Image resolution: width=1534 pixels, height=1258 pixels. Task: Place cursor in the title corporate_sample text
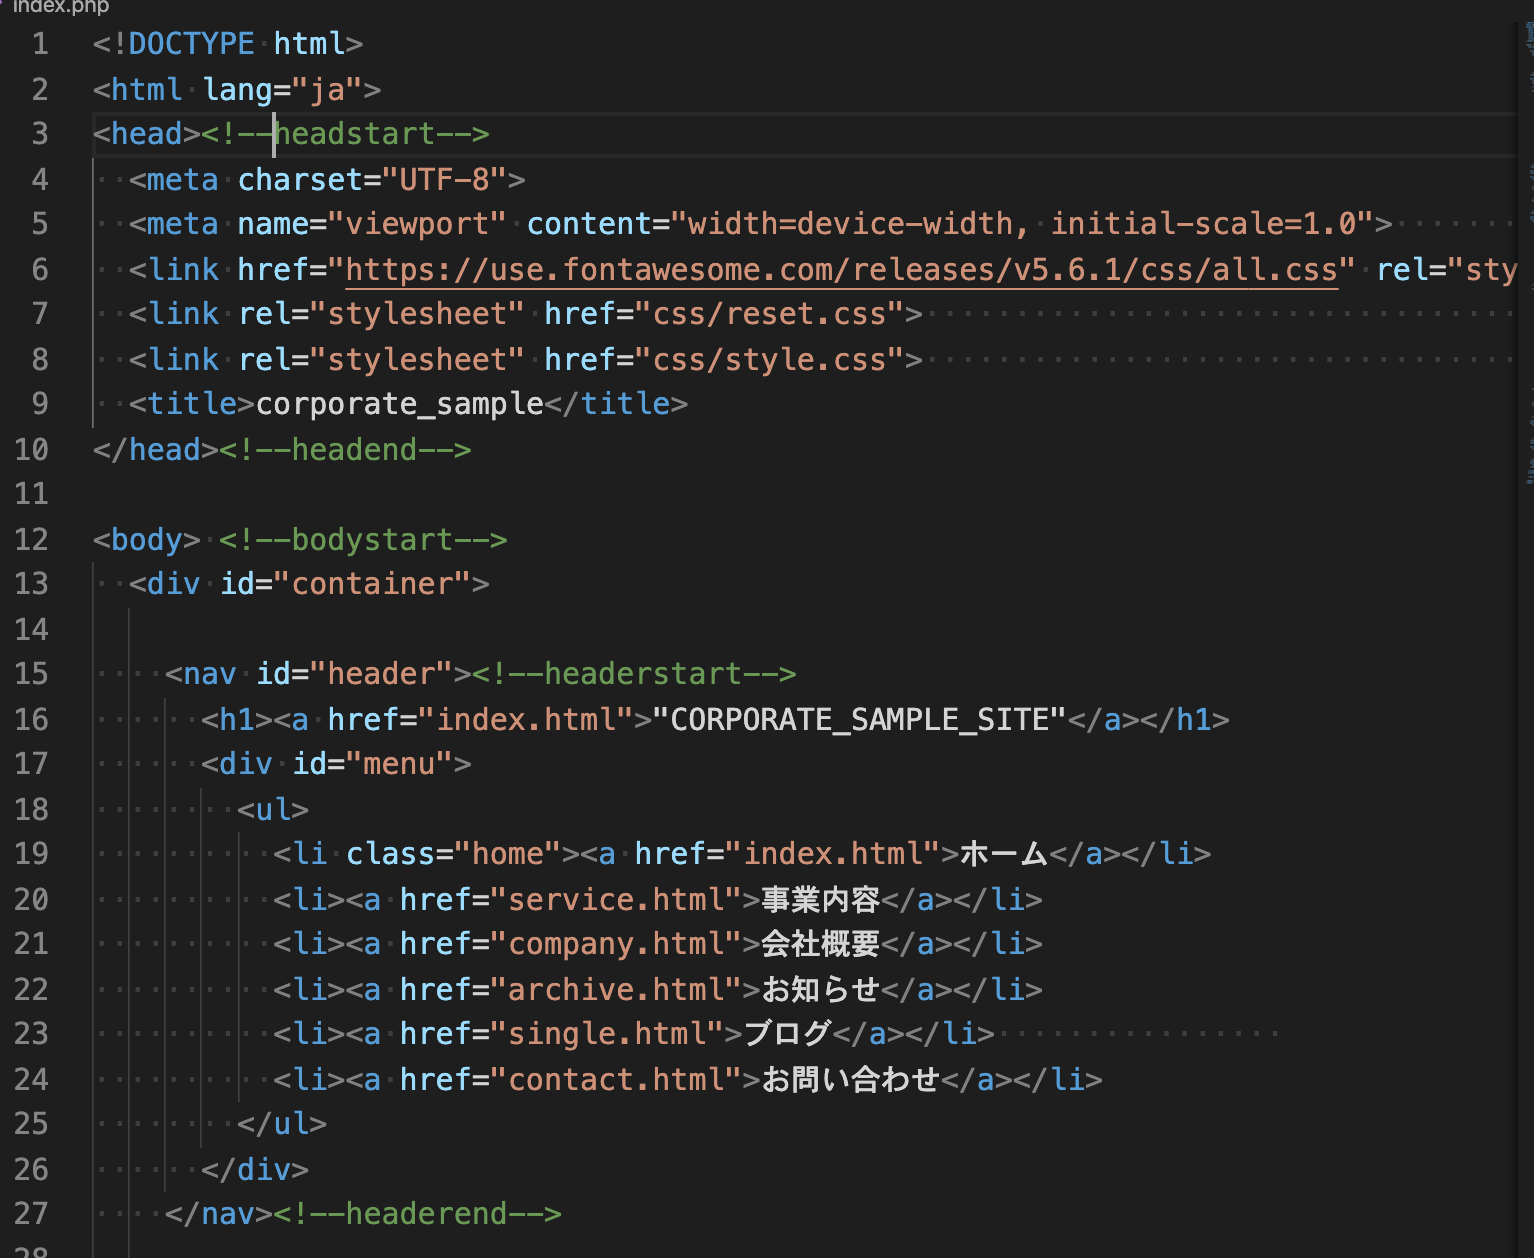[x=397, y=403]
